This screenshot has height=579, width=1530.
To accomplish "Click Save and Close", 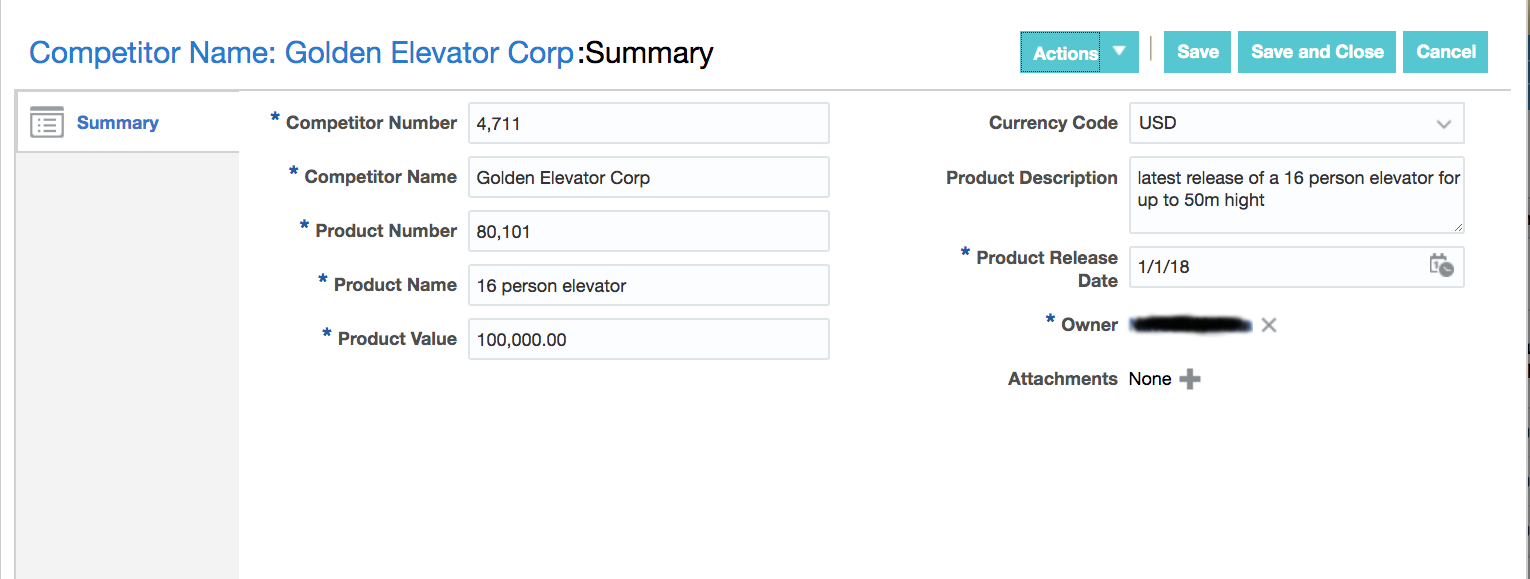I will click(1317, 52).
